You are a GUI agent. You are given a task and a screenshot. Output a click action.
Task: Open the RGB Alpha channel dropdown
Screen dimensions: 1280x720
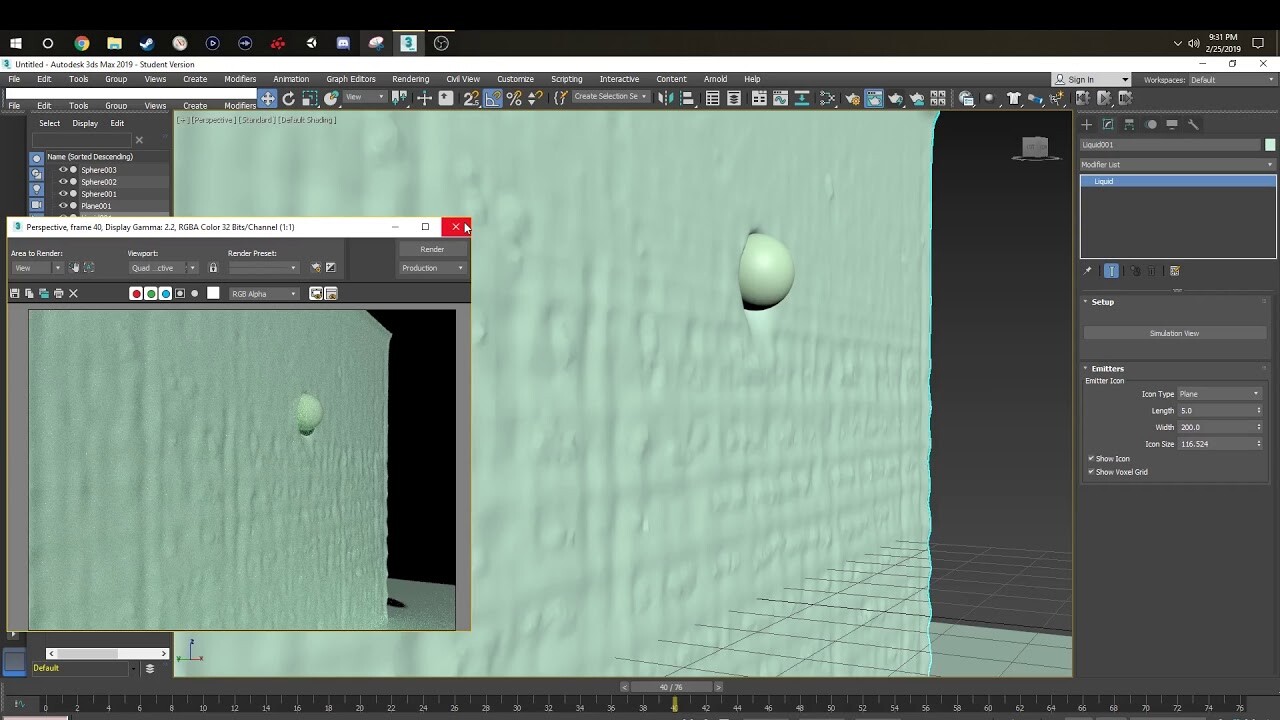[x=265, y=292]
